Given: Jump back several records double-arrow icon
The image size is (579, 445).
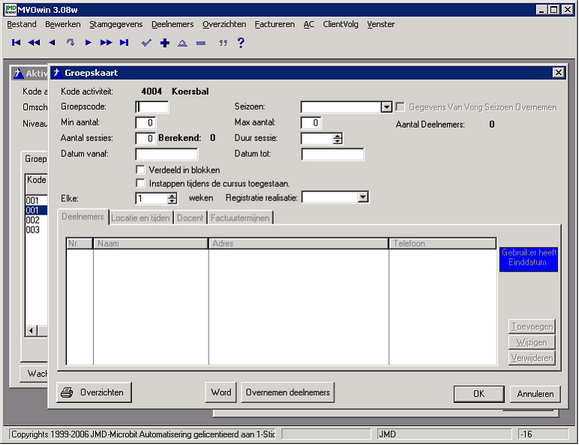Looking at the screenshot, I should coord(34,43).
